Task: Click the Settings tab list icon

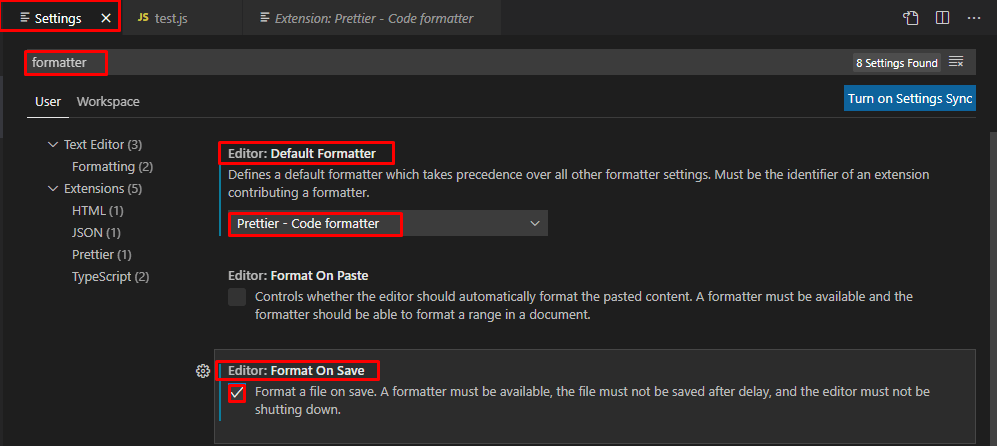Action: pos(25,18)
